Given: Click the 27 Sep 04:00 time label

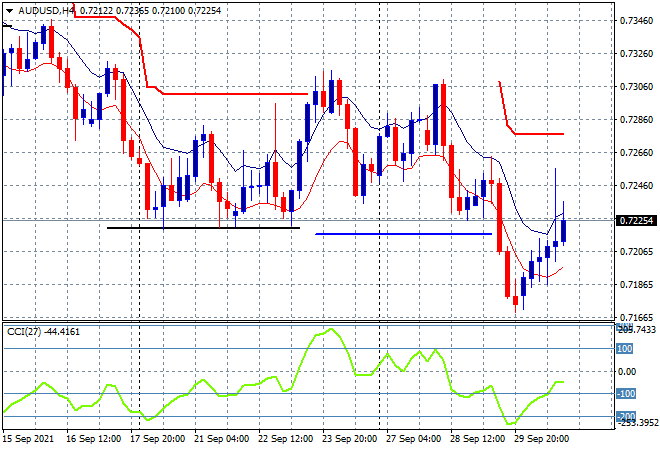Looking at the screenshot, I should point(413,439).
